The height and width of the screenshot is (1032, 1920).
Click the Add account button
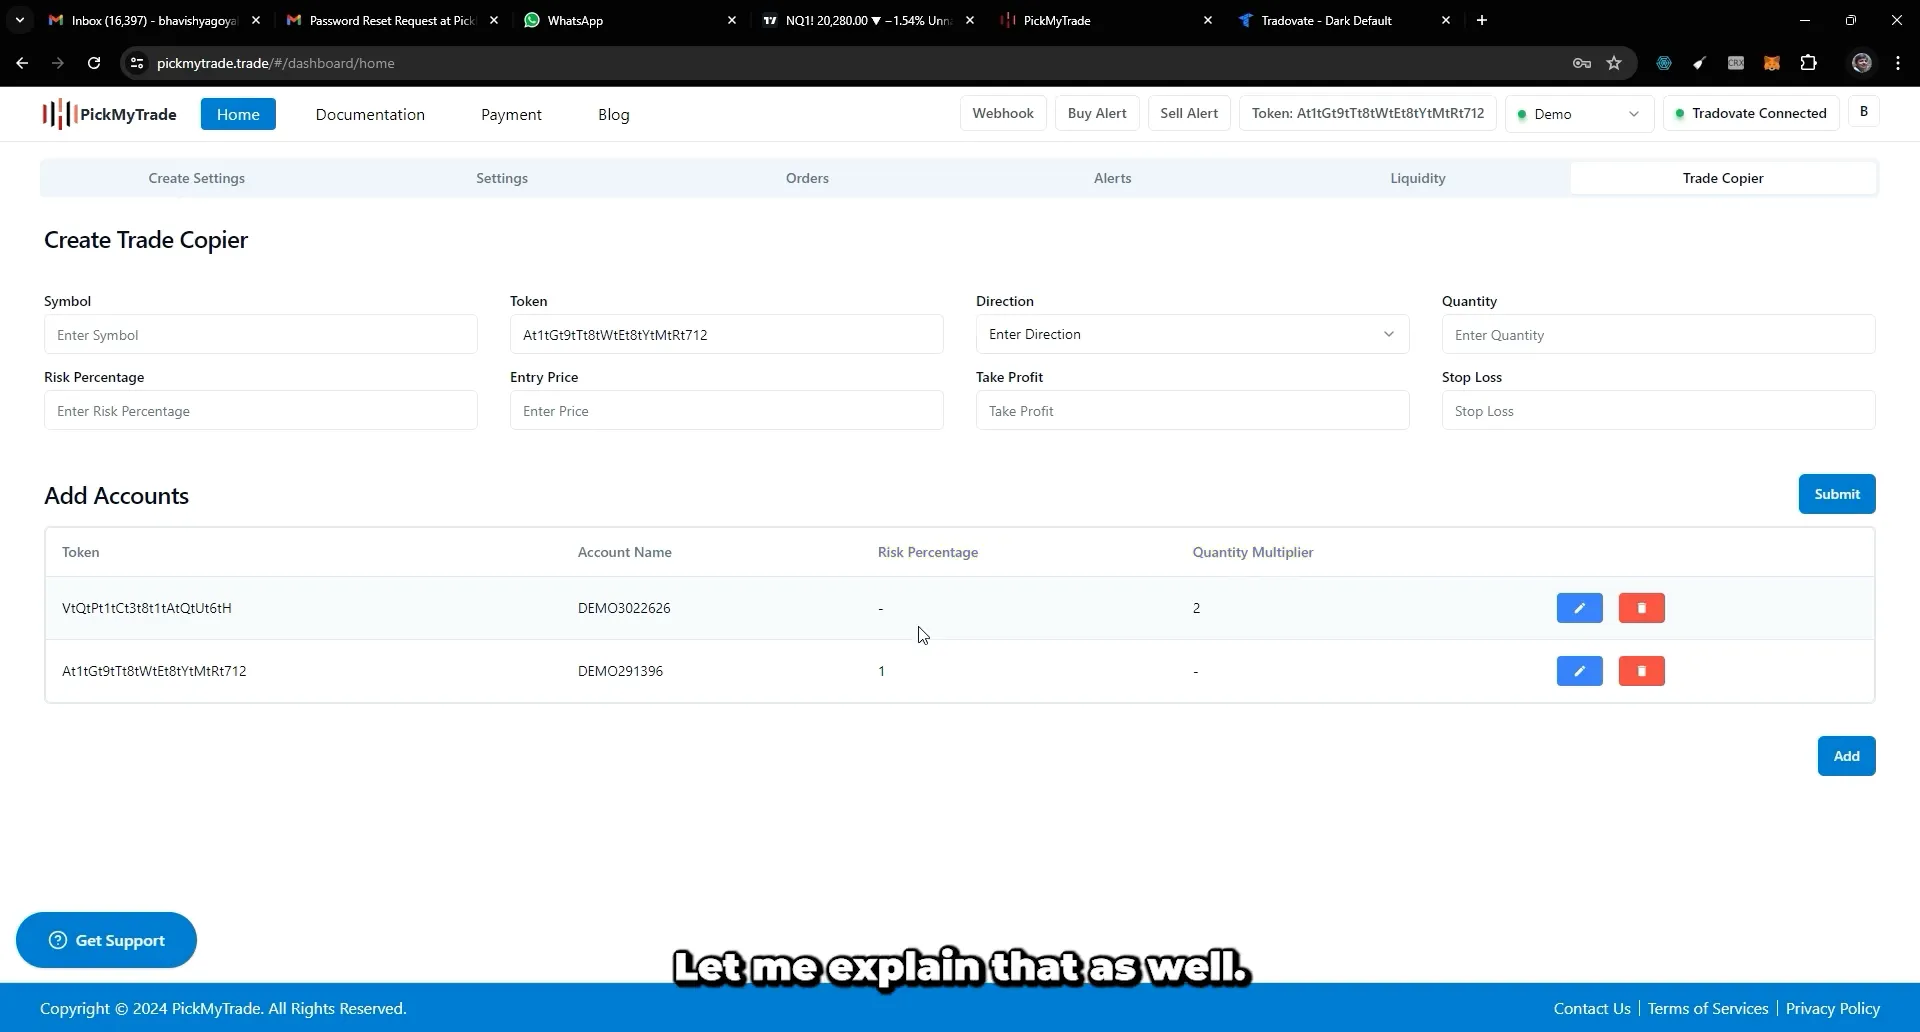1846,756
